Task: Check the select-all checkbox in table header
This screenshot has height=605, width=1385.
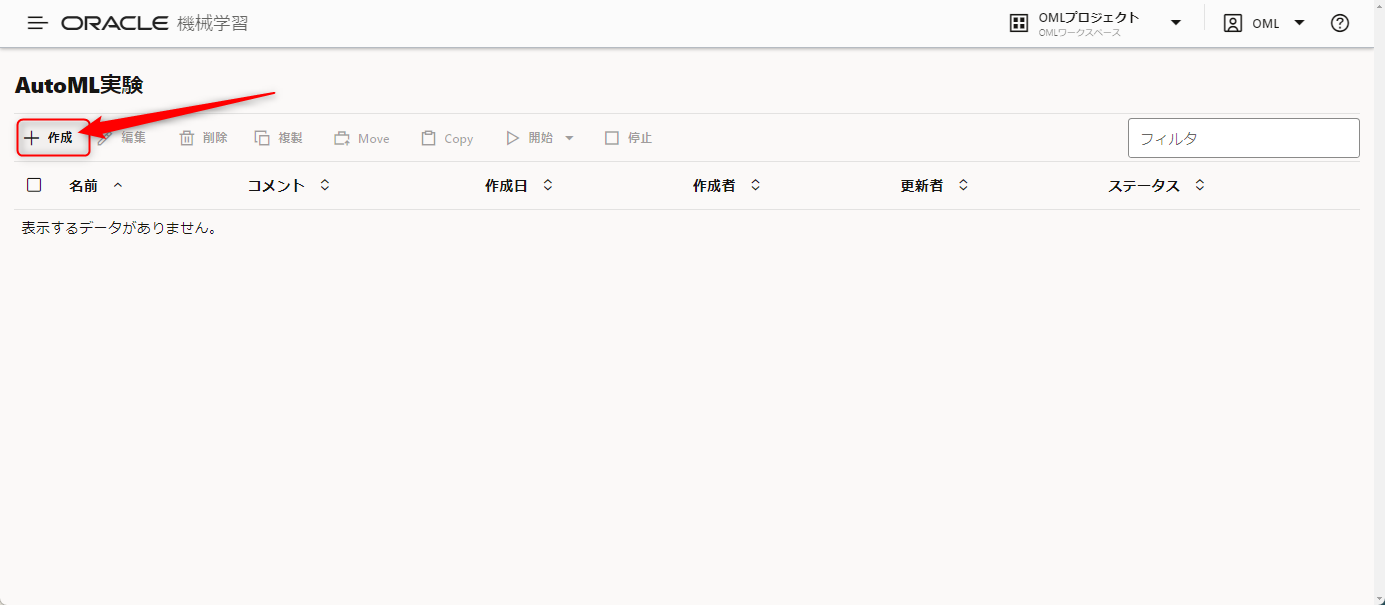Action: pyautogui.click(x=34, y=185)
